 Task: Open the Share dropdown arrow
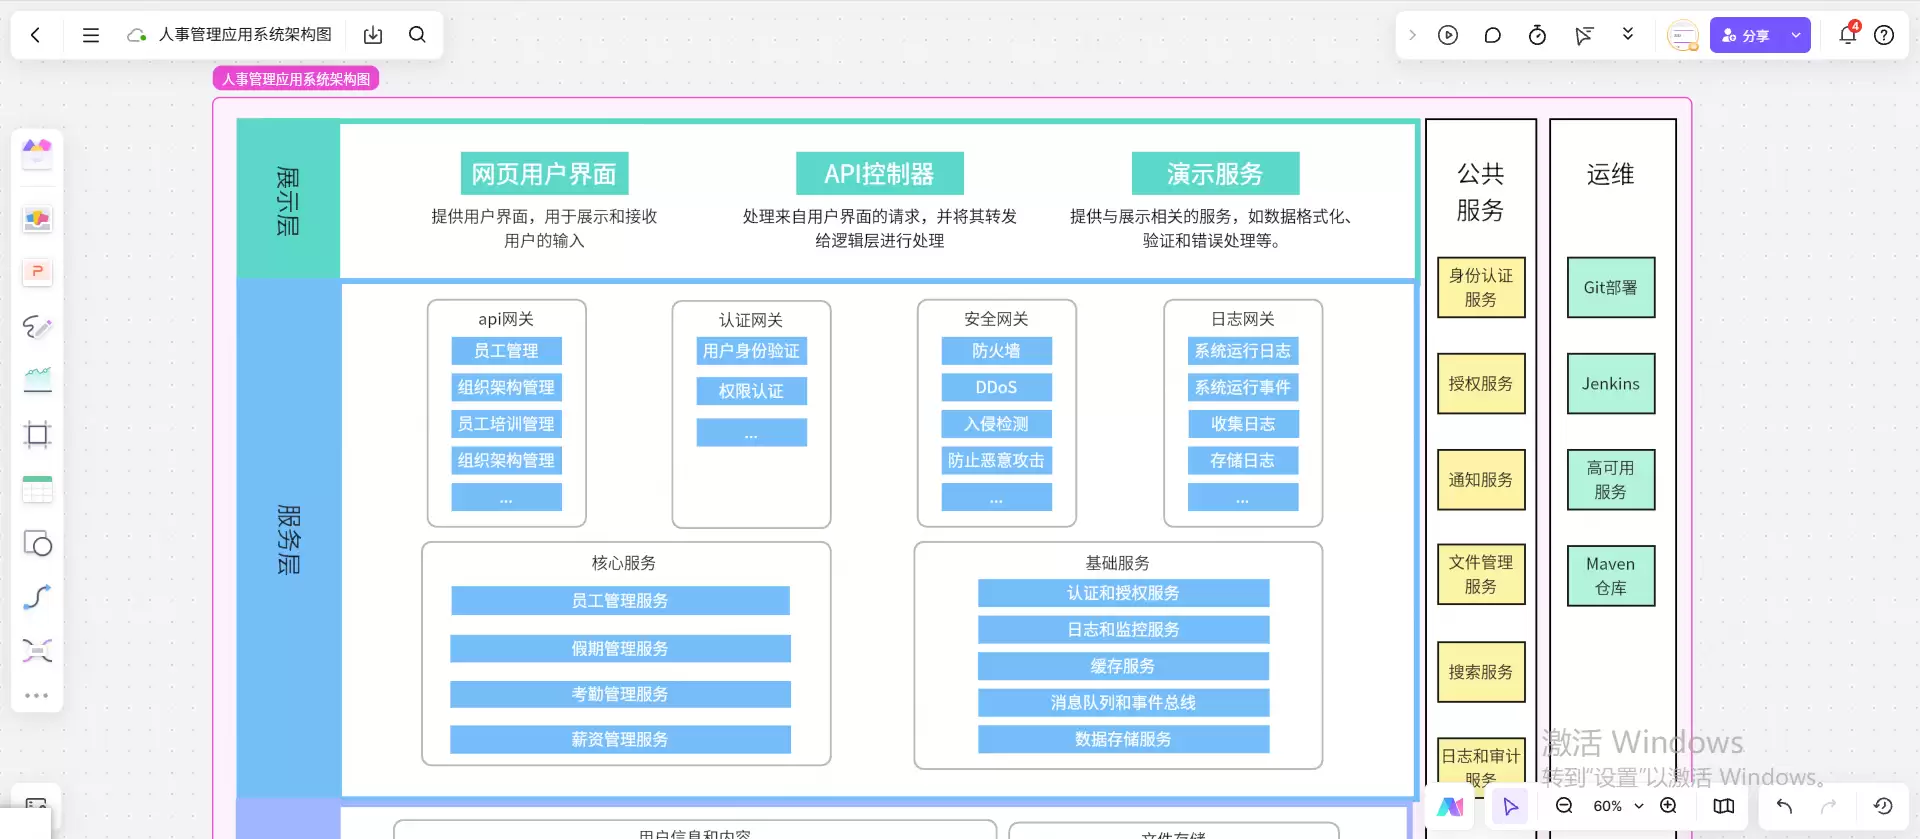(1796, 35)
